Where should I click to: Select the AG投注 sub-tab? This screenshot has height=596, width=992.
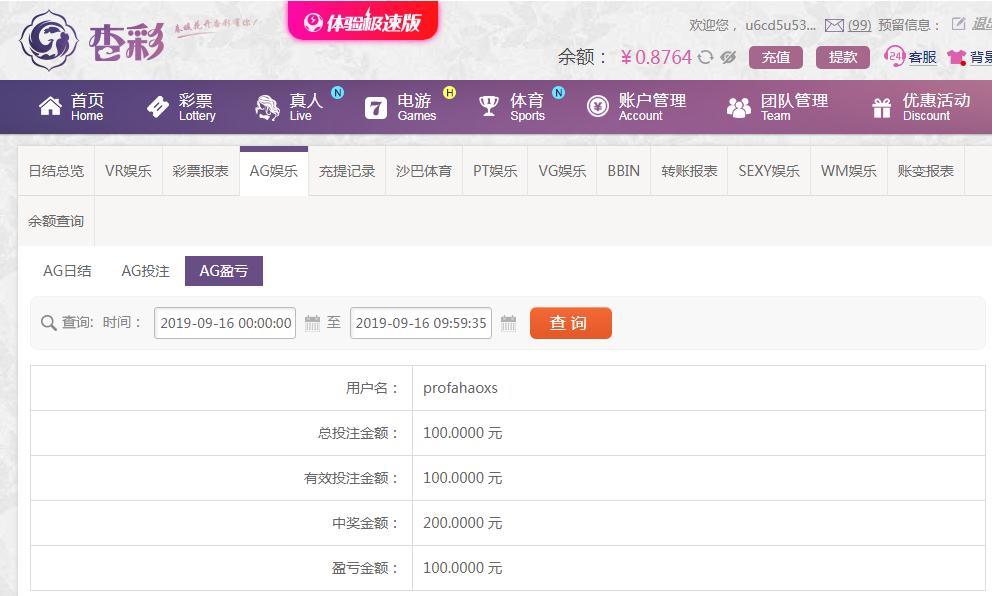click(146, 271)
